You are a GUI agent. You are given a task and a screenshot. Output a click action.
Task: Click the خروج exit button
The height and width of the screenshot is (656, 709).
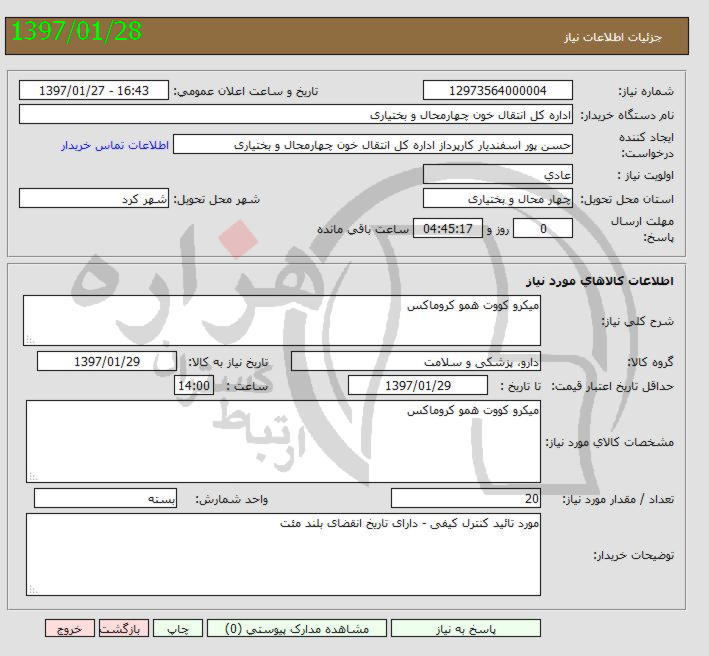pyautogui.click(x=70, y=628)
